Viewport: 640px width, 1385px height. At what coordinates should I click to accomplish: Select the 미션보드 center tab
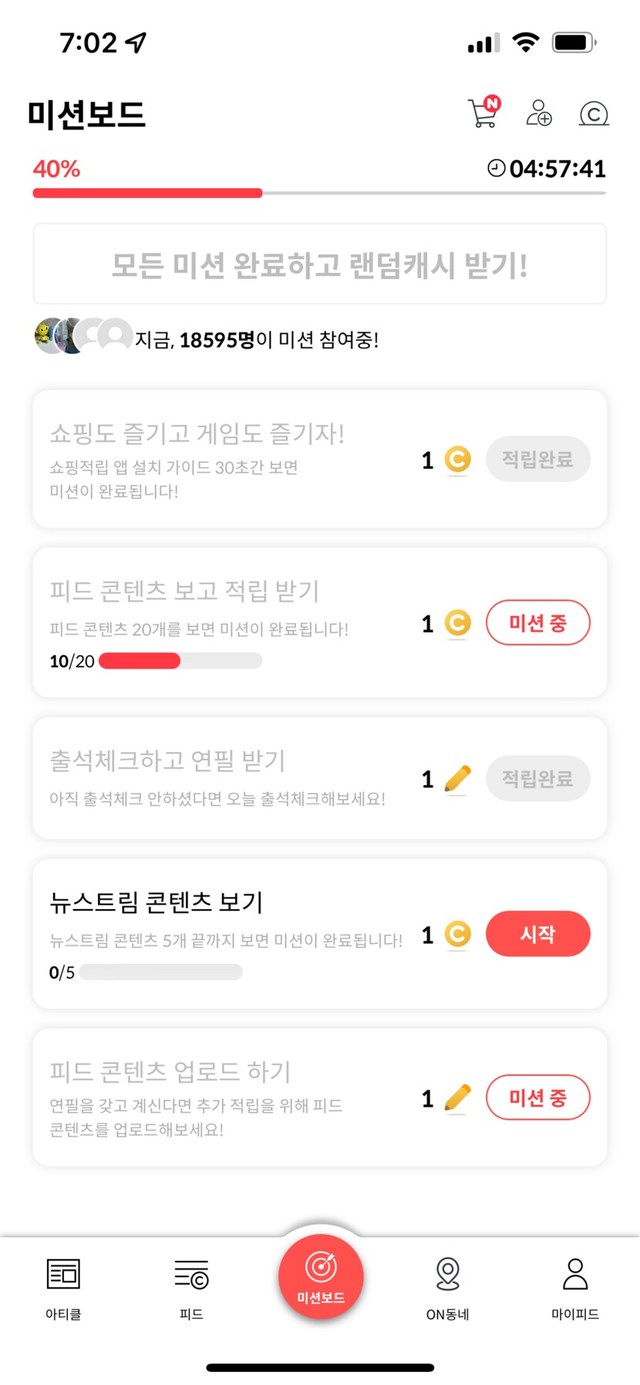pos(320,1276)
